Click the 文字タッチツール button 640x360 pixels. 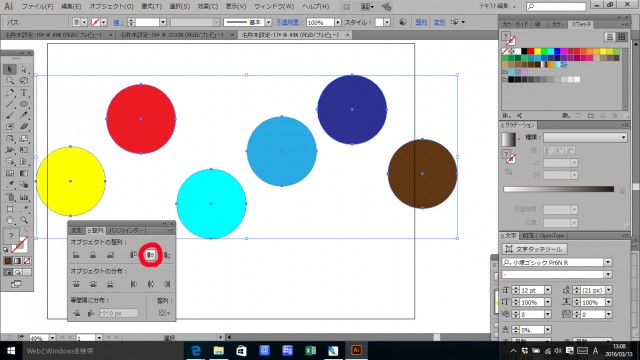pos(535,249)
